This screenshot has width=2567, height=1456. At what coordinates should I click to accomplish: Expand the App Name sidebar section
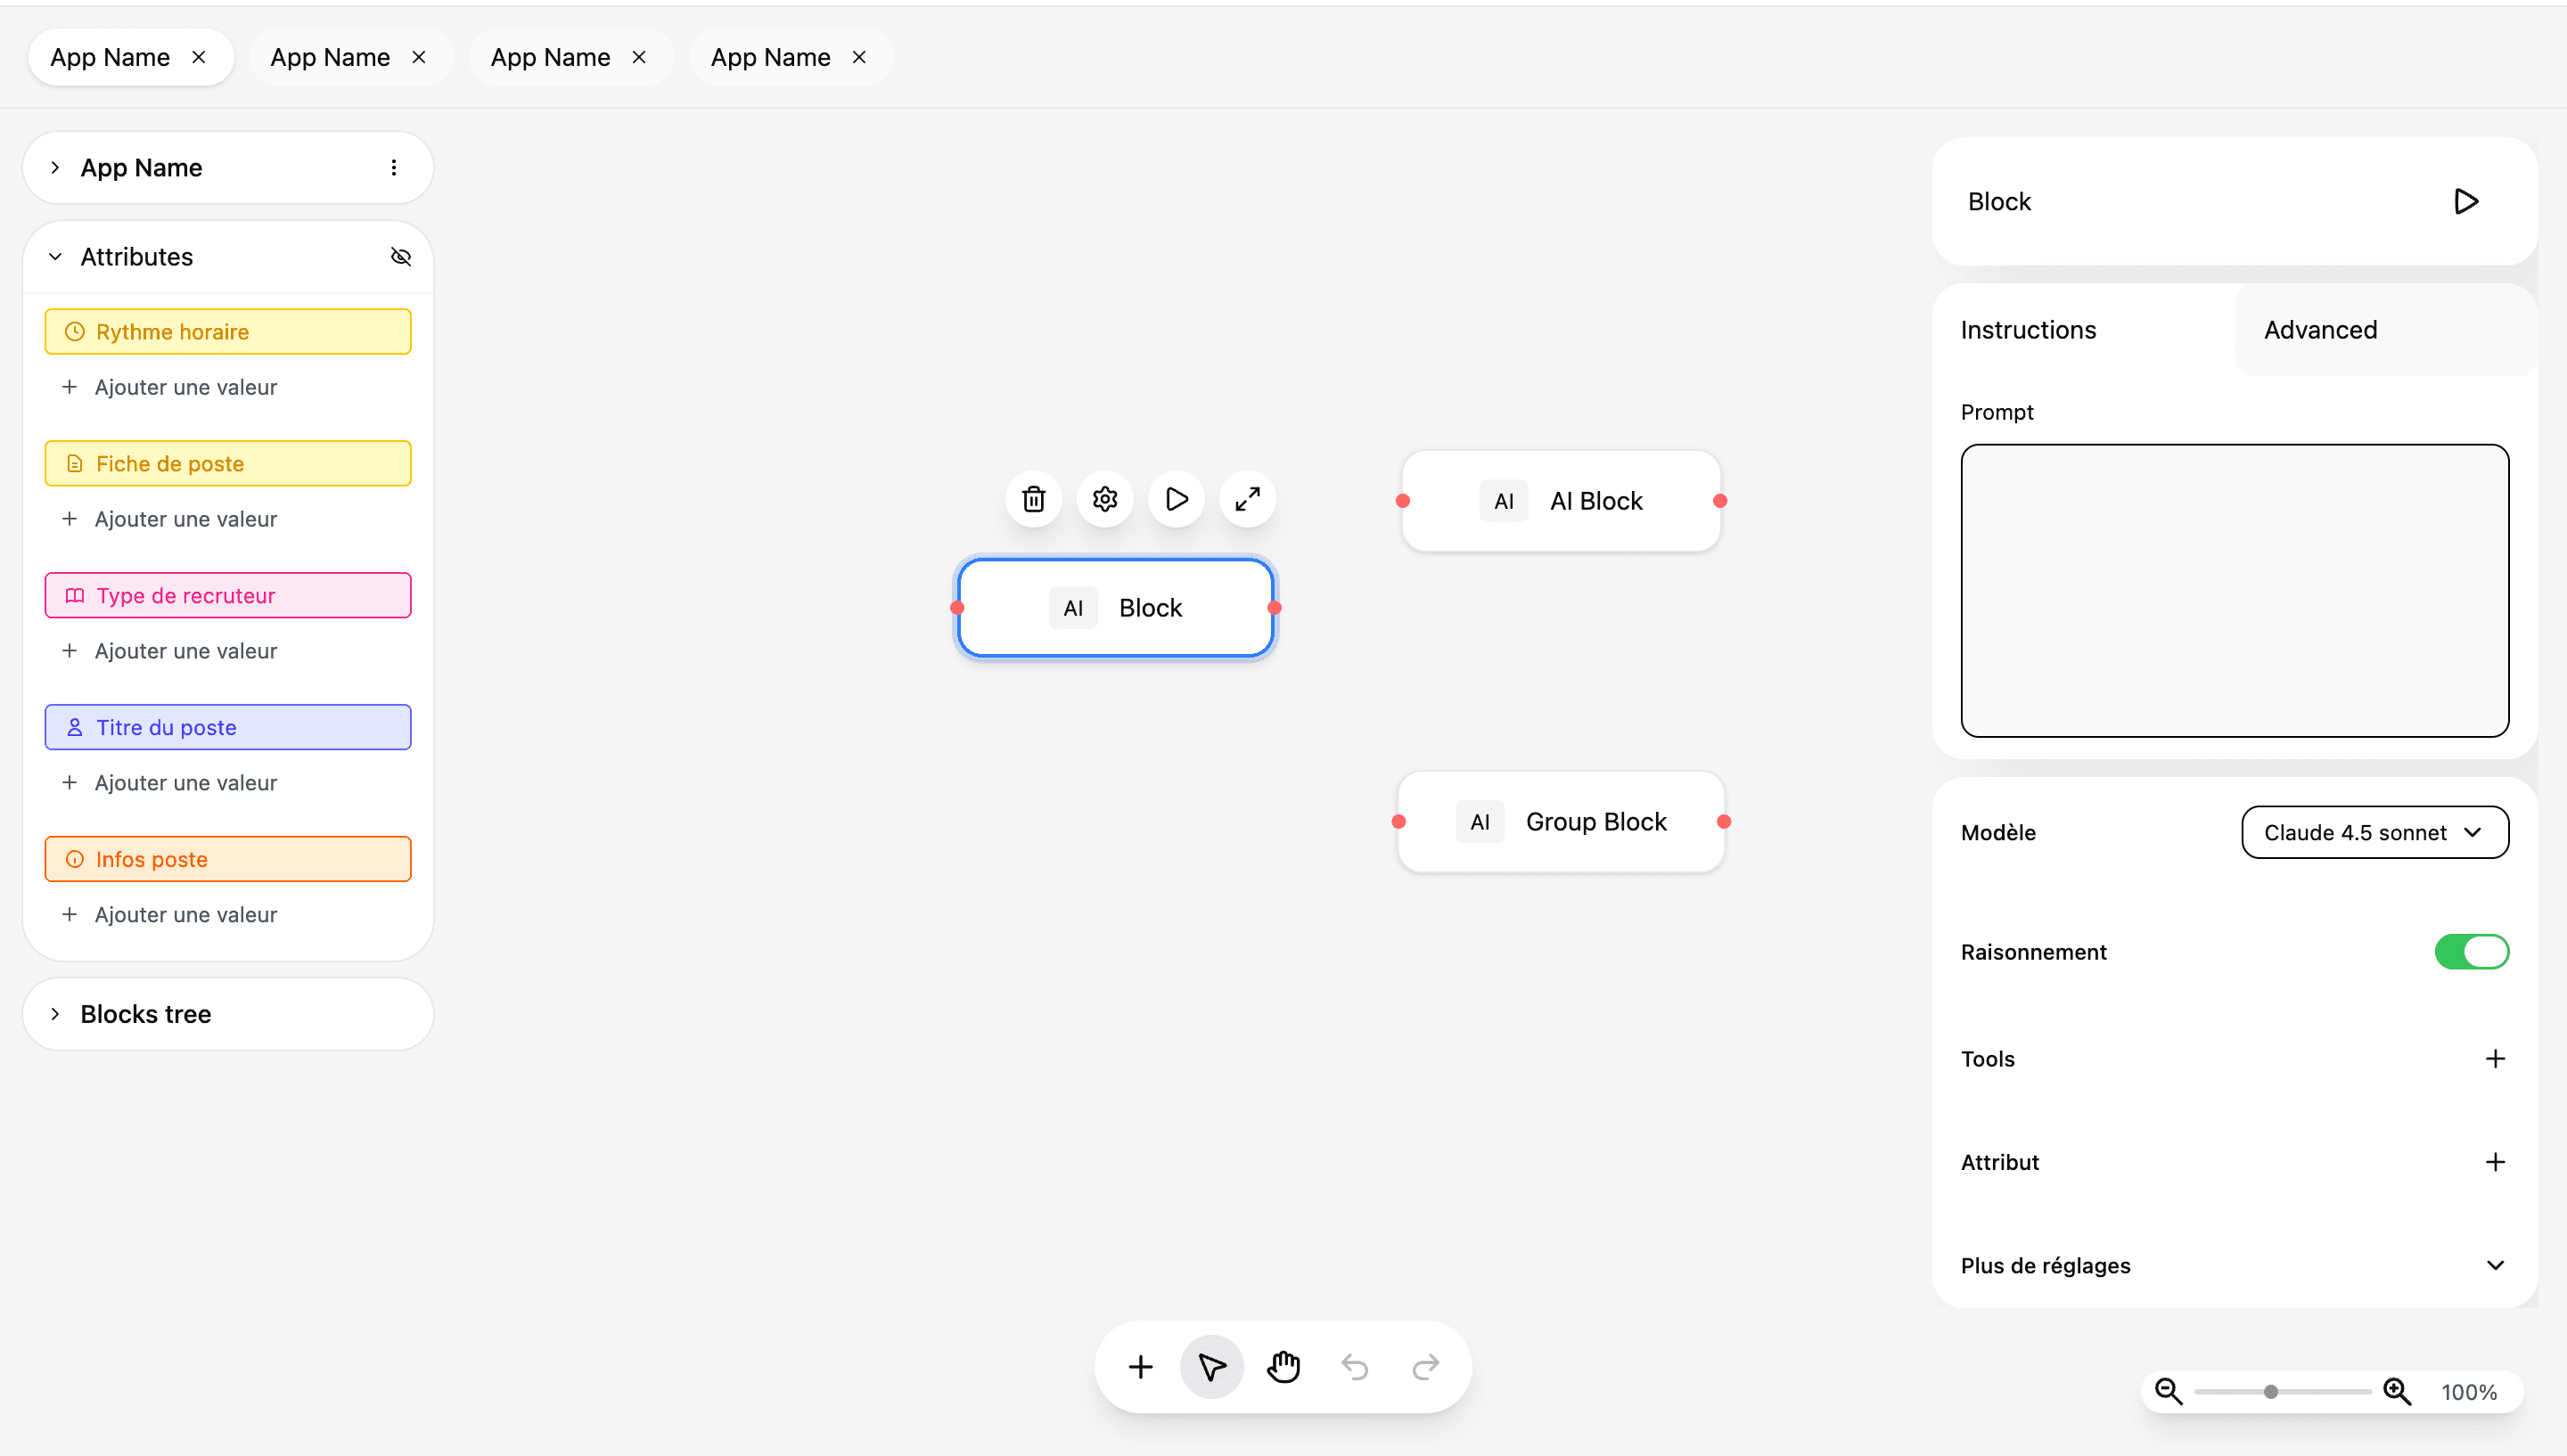55,168
